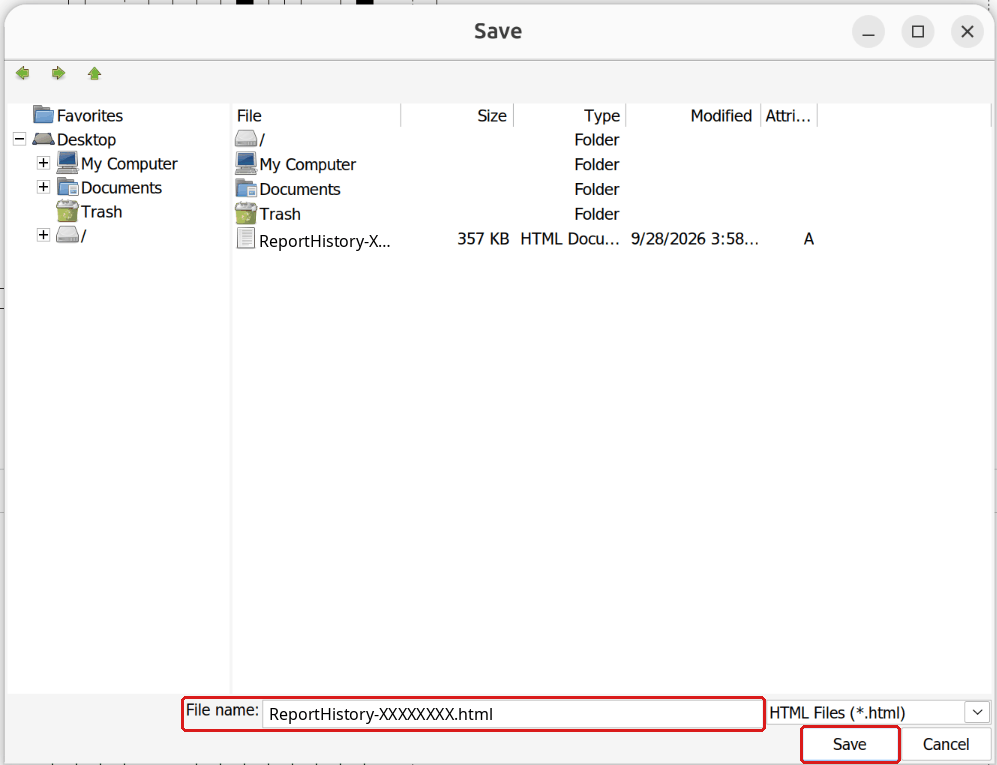Open the HTML Files type dropdown
Image resolution: width=997 pixels, height=765 pixels.
tap(977, 712)
